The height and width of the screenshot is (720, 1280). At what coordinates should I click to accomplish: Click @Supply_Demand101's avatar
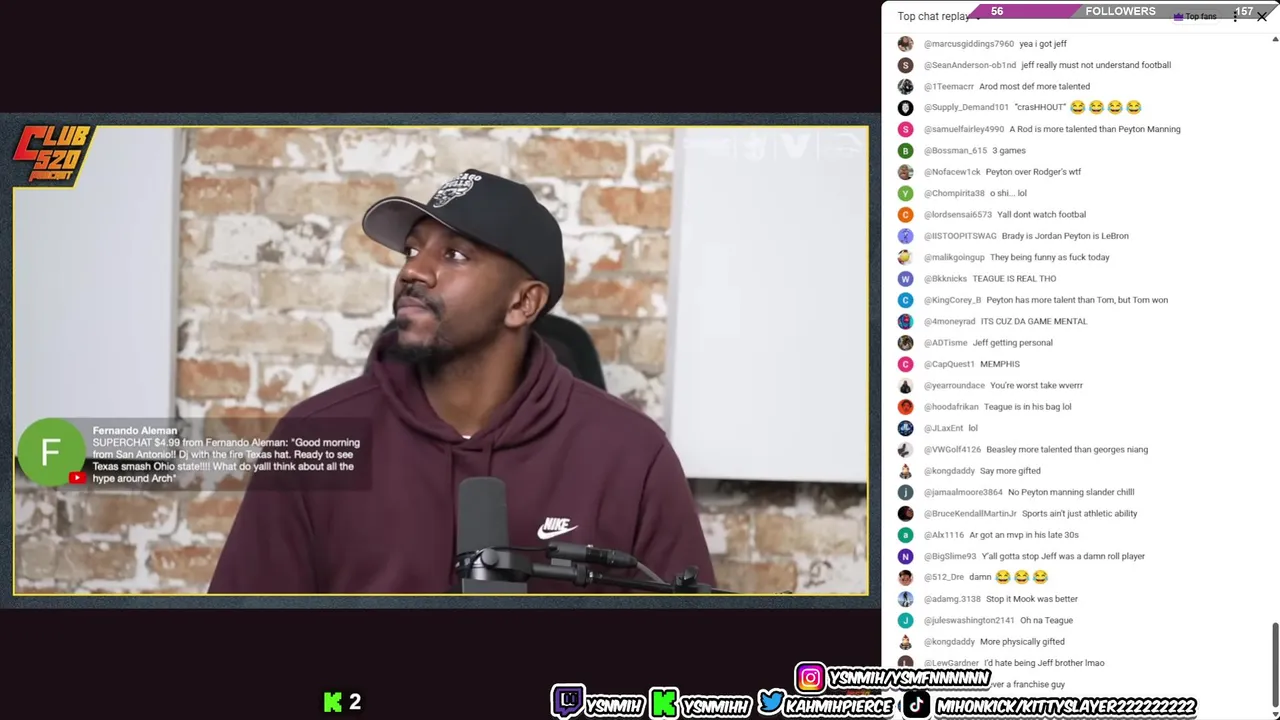905,107
